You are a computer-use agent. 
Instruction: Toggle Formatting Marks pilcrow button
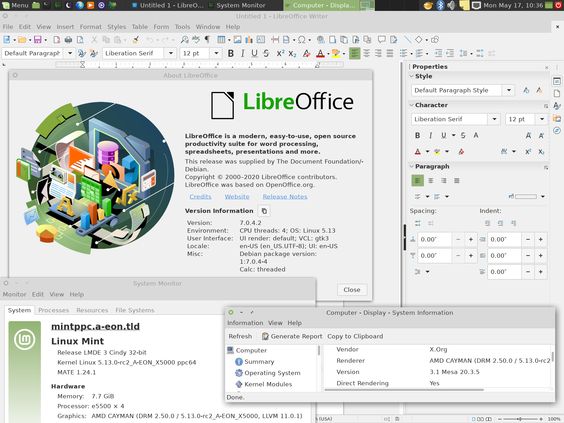207,40
